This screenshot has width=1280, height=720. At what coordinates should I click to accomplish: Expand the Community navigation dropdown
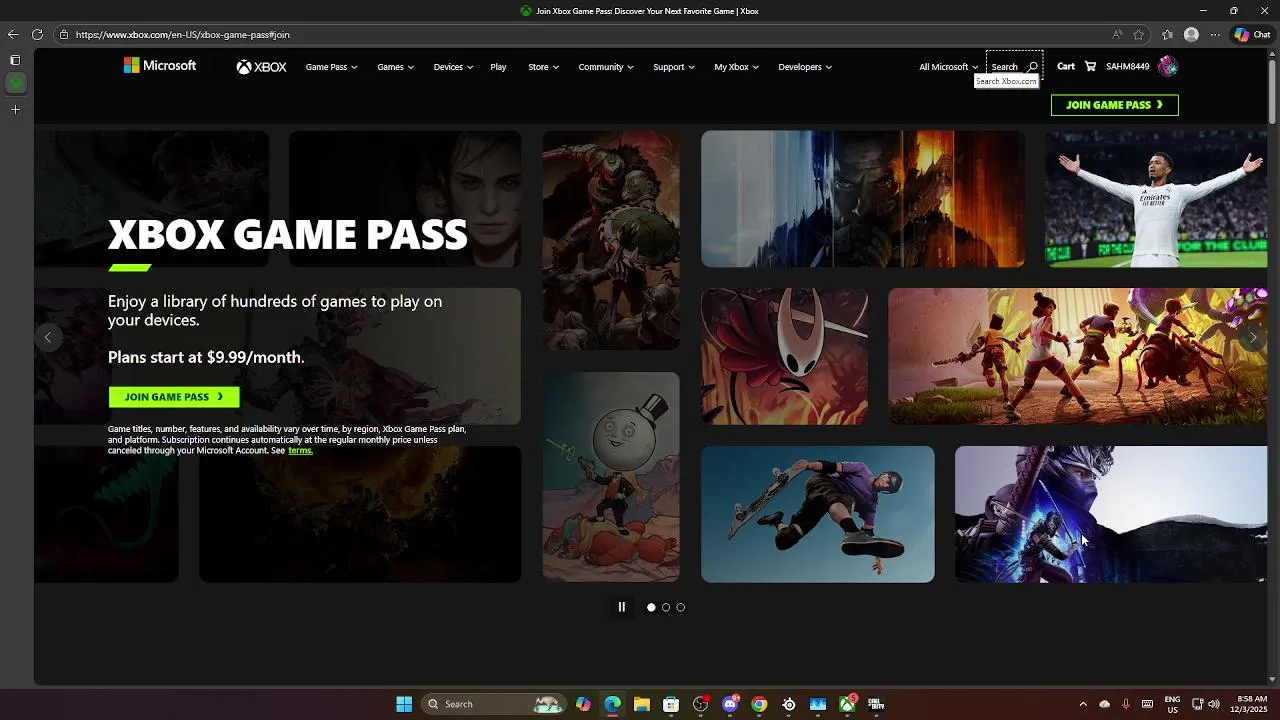click(606, 67)
